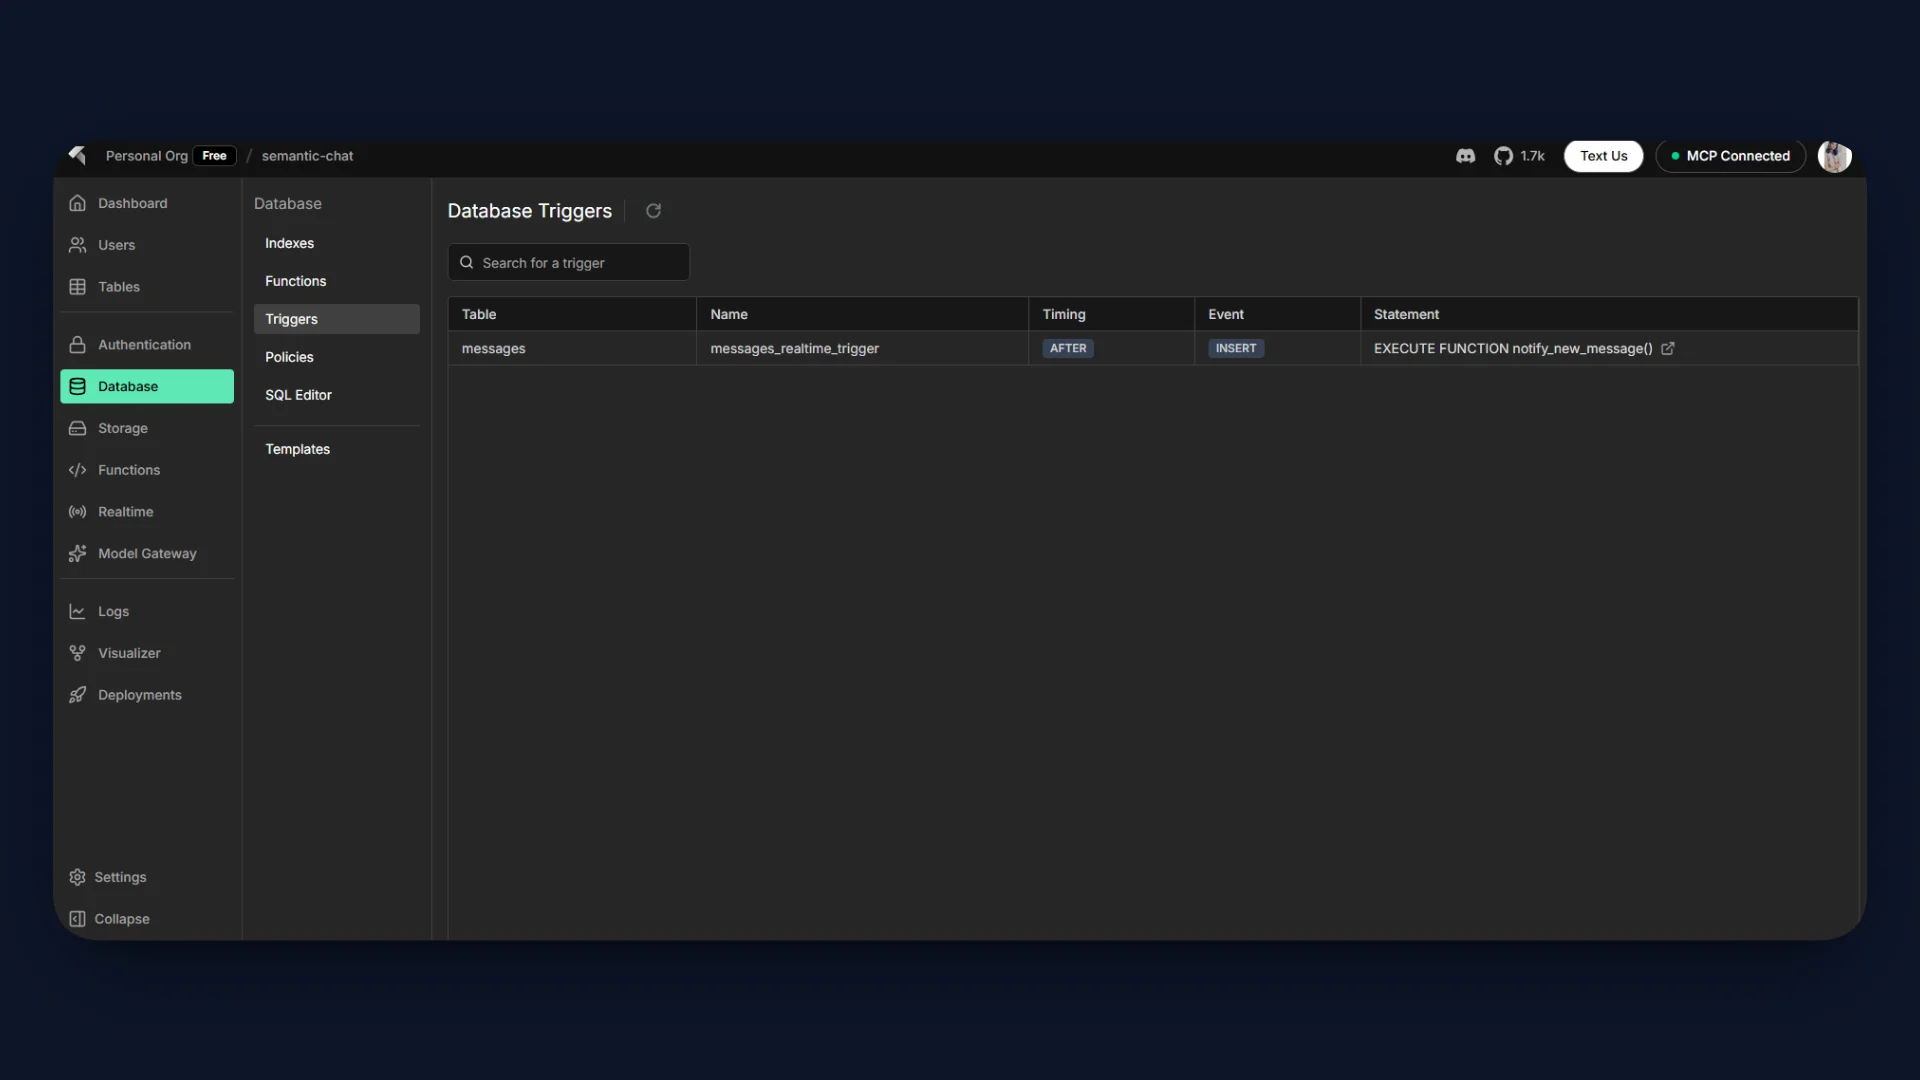1920x1080 pixels.
Task: Click the MCP Connected status button
Action: [x=1730, y=156]
